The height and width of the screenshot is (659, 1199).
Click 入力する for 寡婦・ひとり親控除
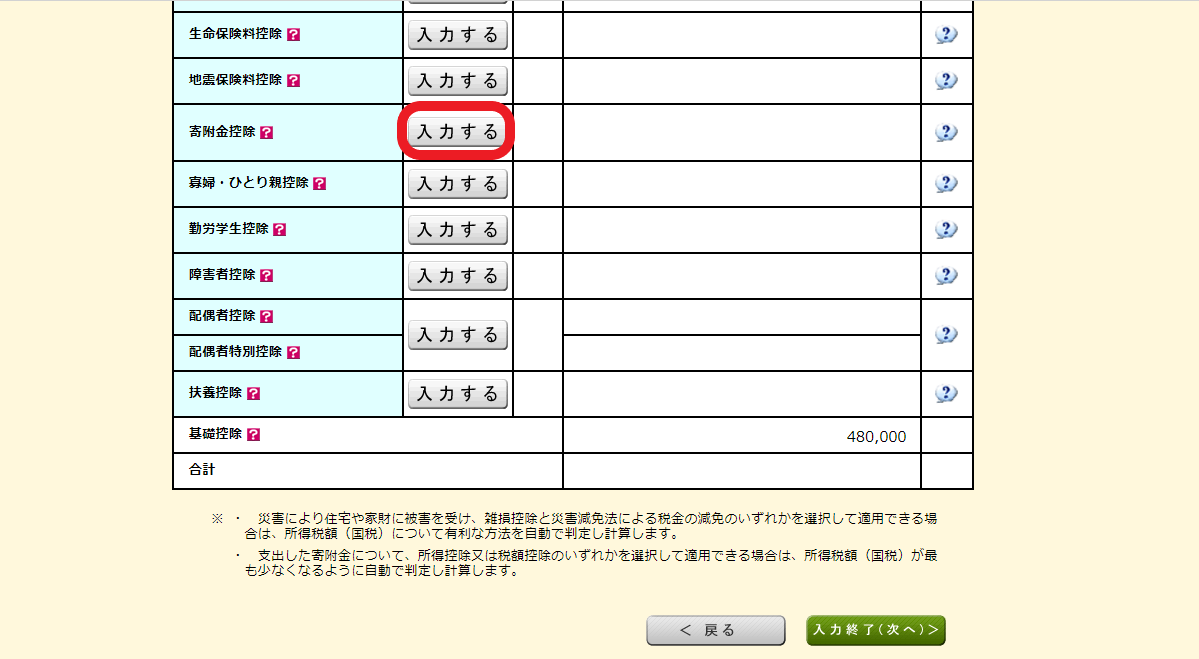click(x=457, y=184)
